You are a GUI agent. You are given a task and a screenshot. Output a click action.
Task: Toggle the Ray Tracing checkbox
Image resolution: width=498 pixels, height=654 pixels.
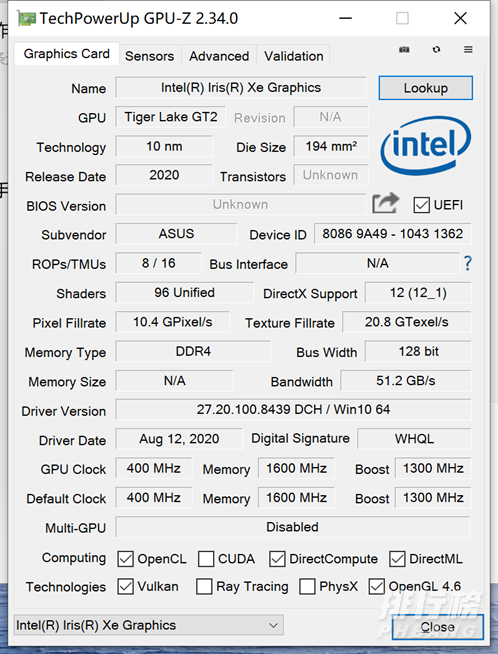(x=204, y=586)
